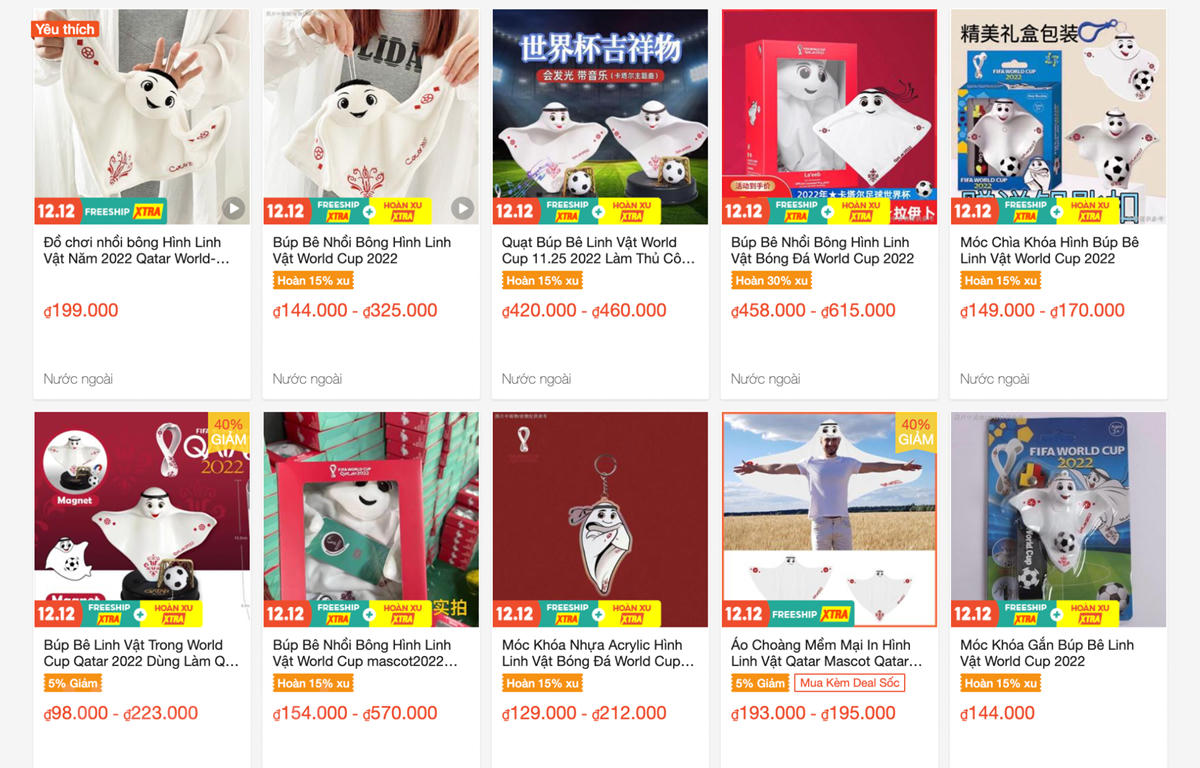Click the ₫199.000 price of first product
The width and height of the screenshot is (1200, 768).
81,310
